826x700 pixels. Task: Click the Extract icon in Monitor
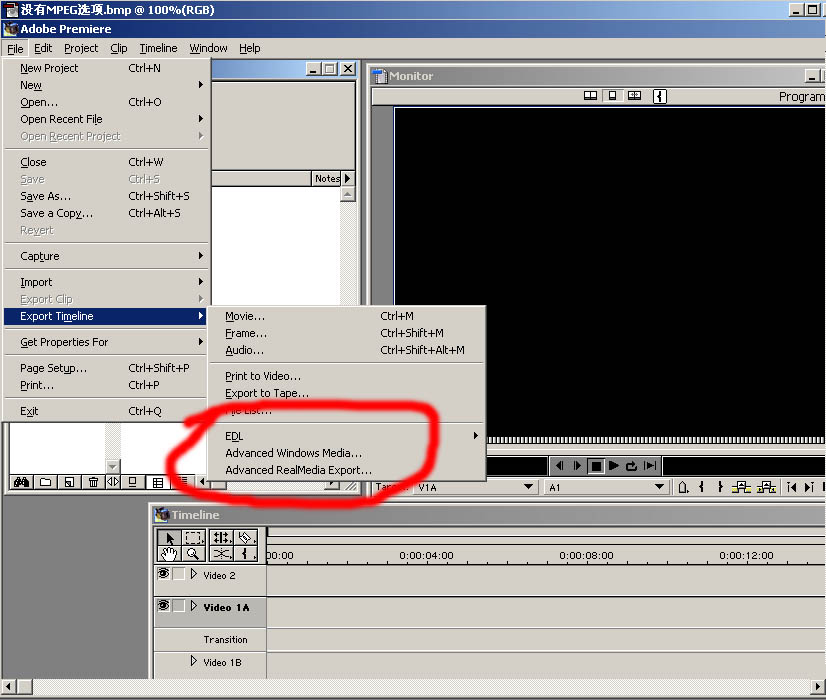[766, 487]
